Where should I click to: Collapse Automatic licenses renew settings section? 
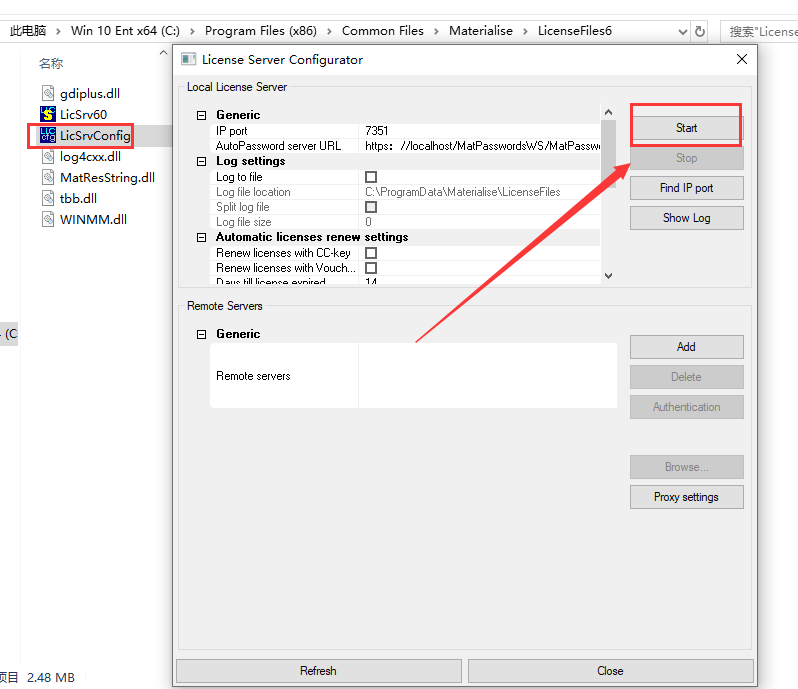tap(202, 238)
